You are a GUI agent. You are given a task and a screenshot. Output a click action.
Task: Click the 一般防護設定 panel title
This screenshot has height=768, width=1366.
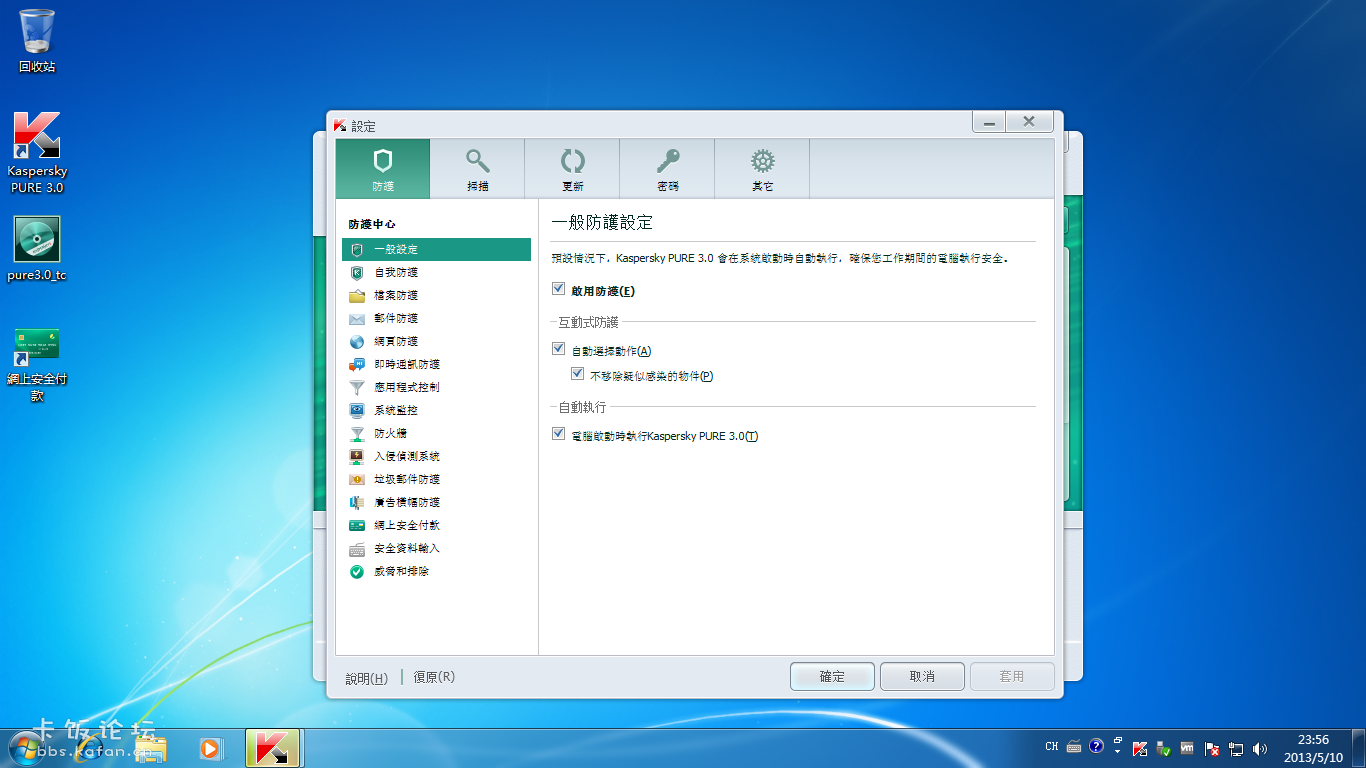(602, 223)
